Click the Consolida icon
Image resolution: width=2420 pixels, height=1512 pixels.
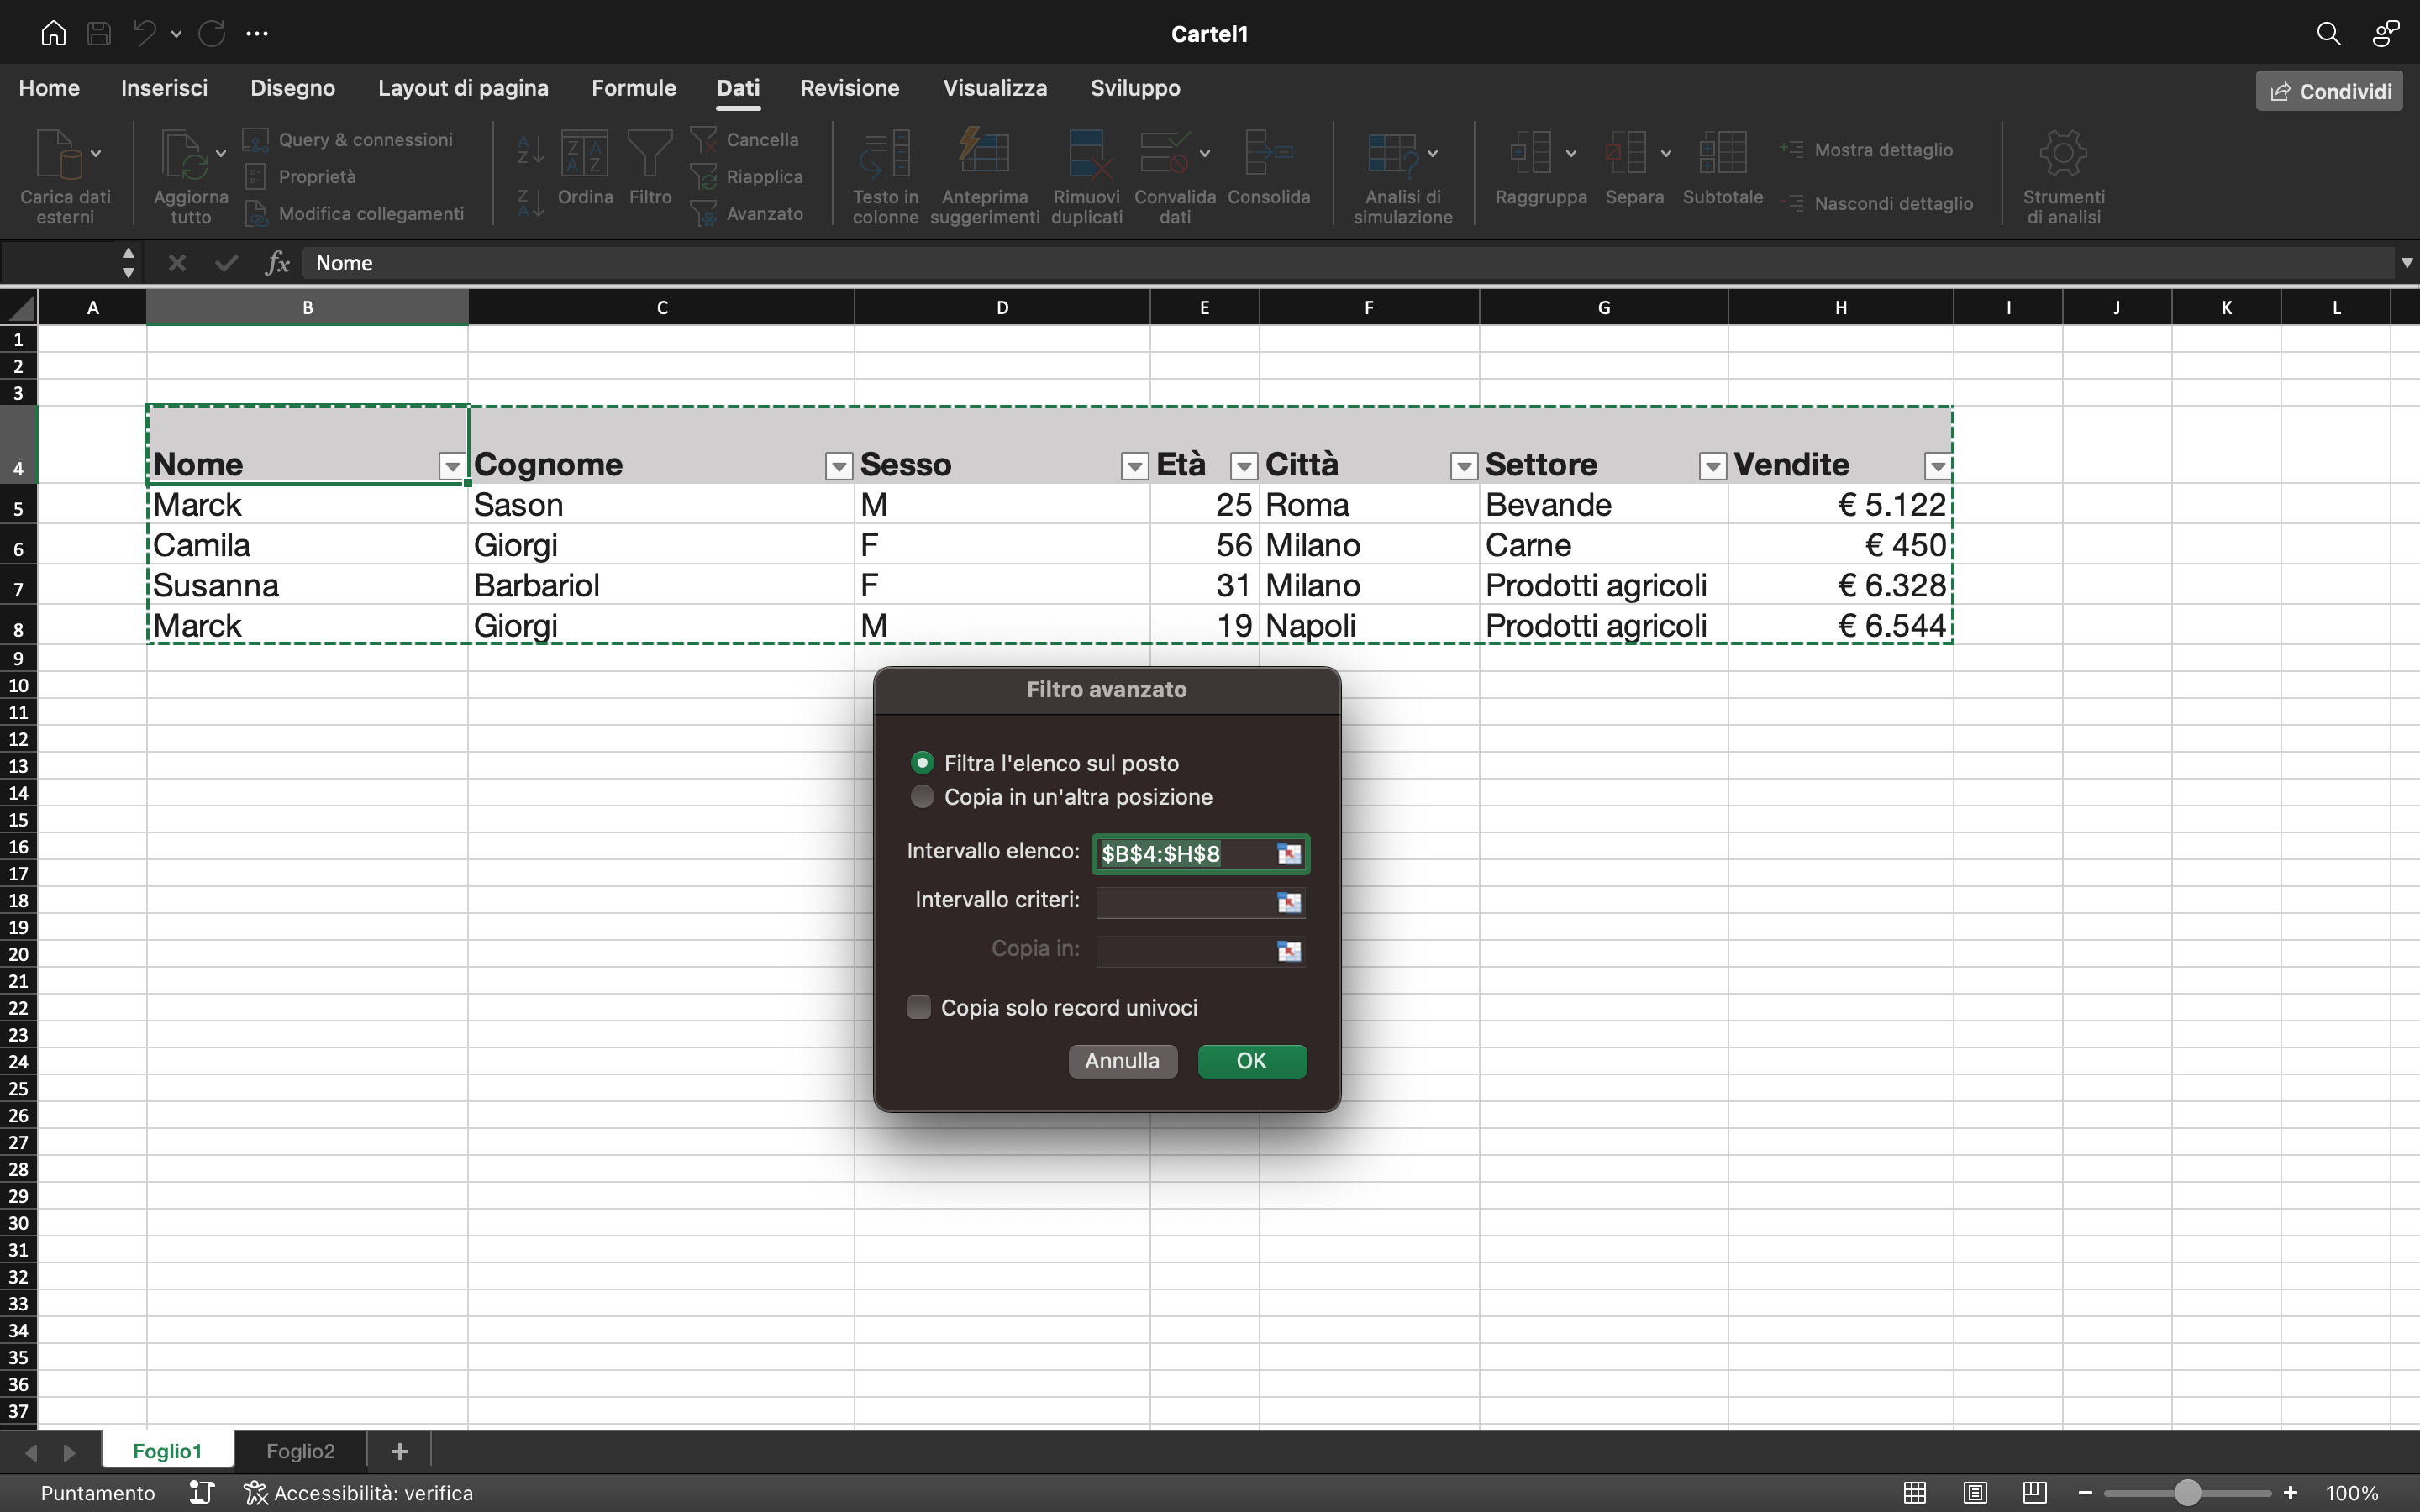(1268, 175)
